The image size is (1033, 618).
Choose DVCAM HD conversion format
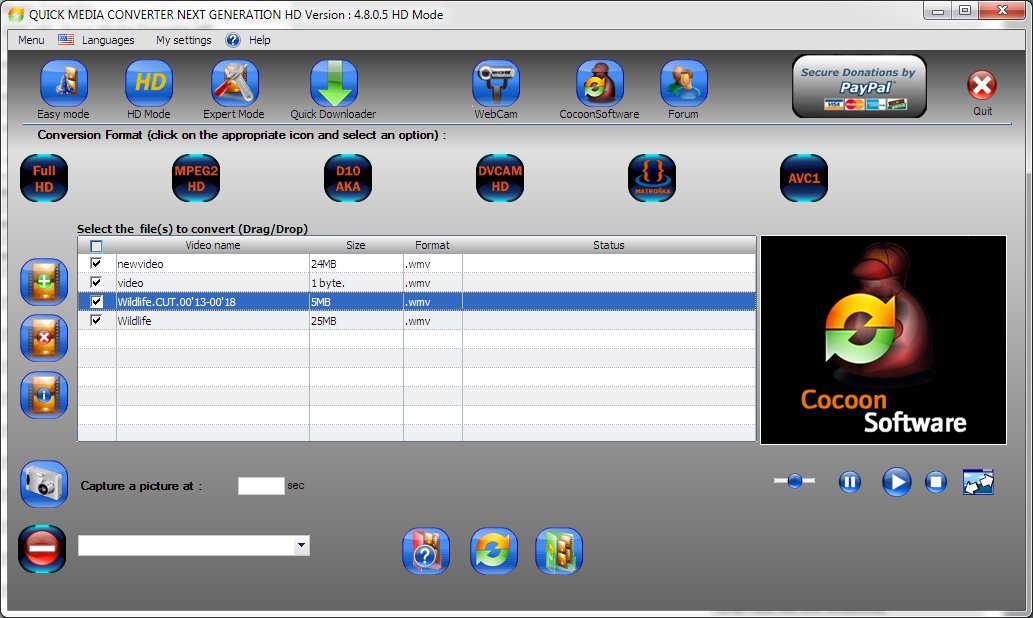click(x=500, y=178)
